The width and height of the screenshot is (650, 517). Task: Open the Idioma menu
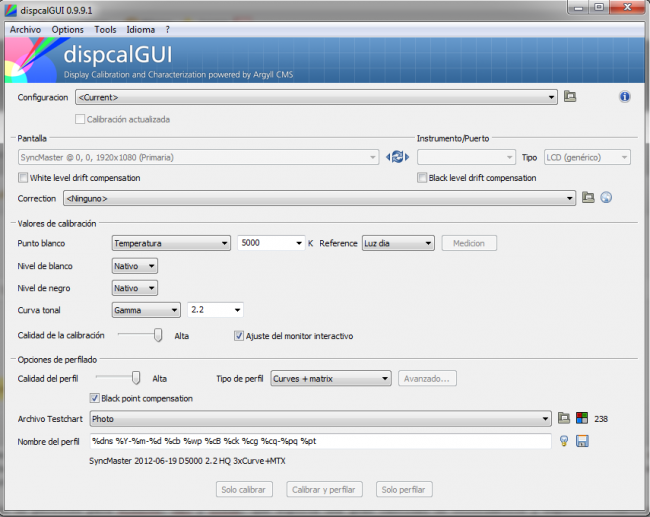141,30
